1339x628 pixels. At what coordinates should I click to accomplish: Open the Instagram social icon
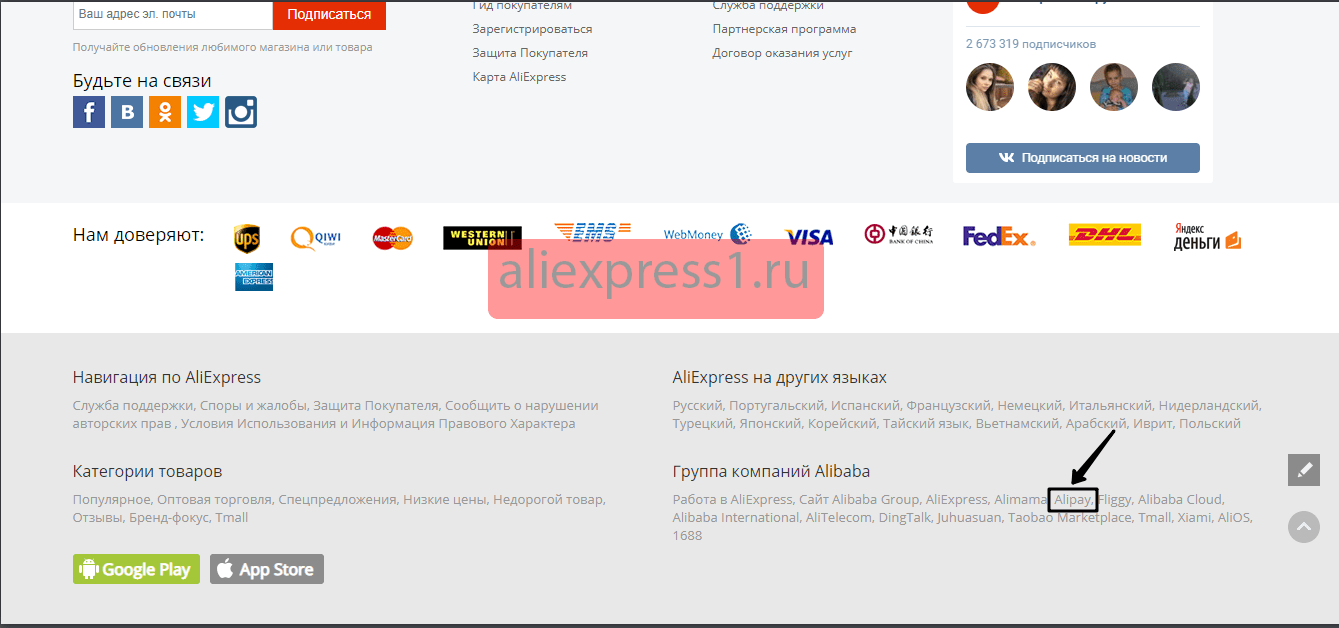tap(241, 112)
